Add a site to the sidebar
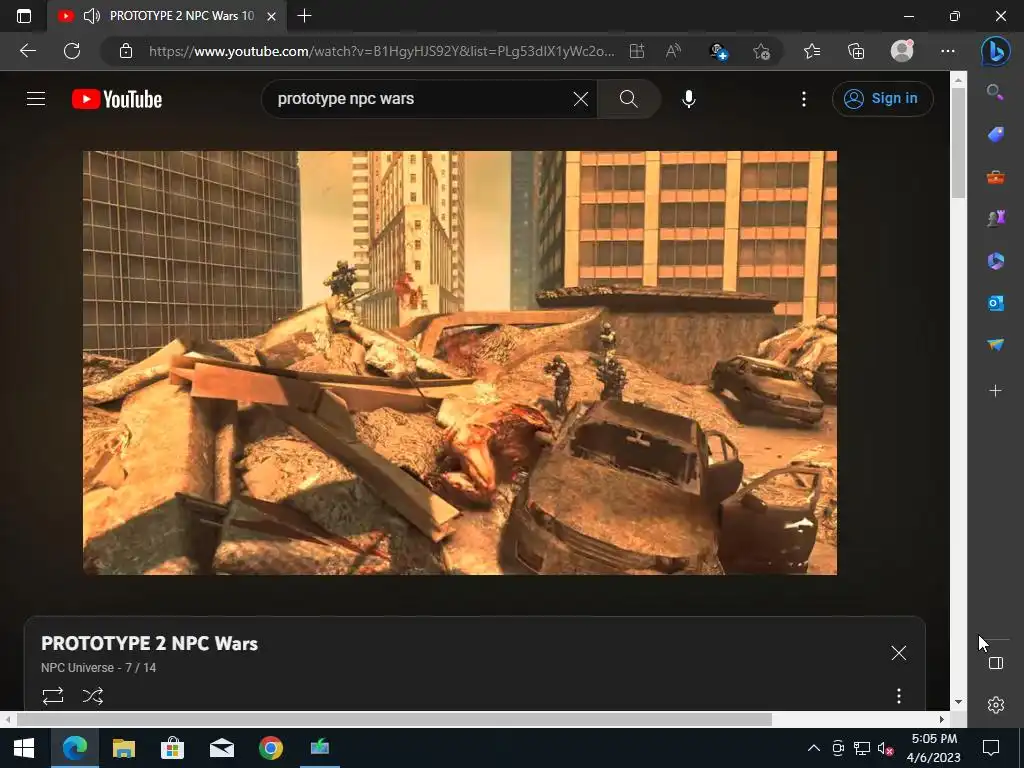 pos(995,391)
